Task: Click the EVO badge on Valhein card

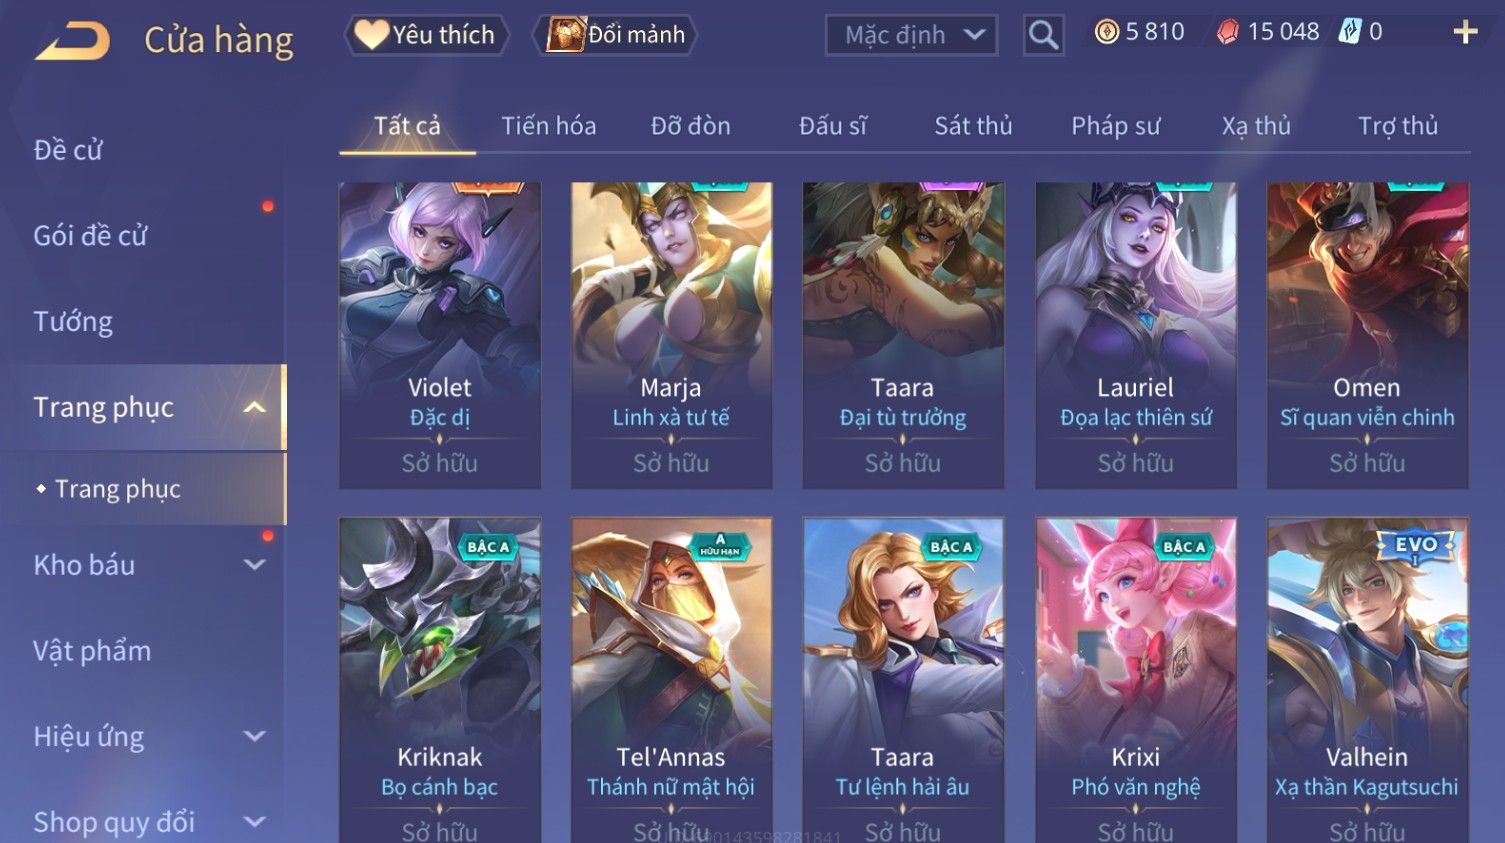Action: (x=1416, y=546)
